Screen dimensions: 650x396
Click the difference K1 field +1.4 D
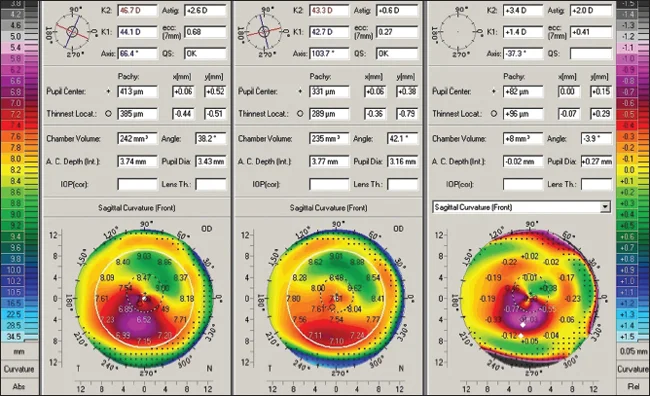click(523, 32)
